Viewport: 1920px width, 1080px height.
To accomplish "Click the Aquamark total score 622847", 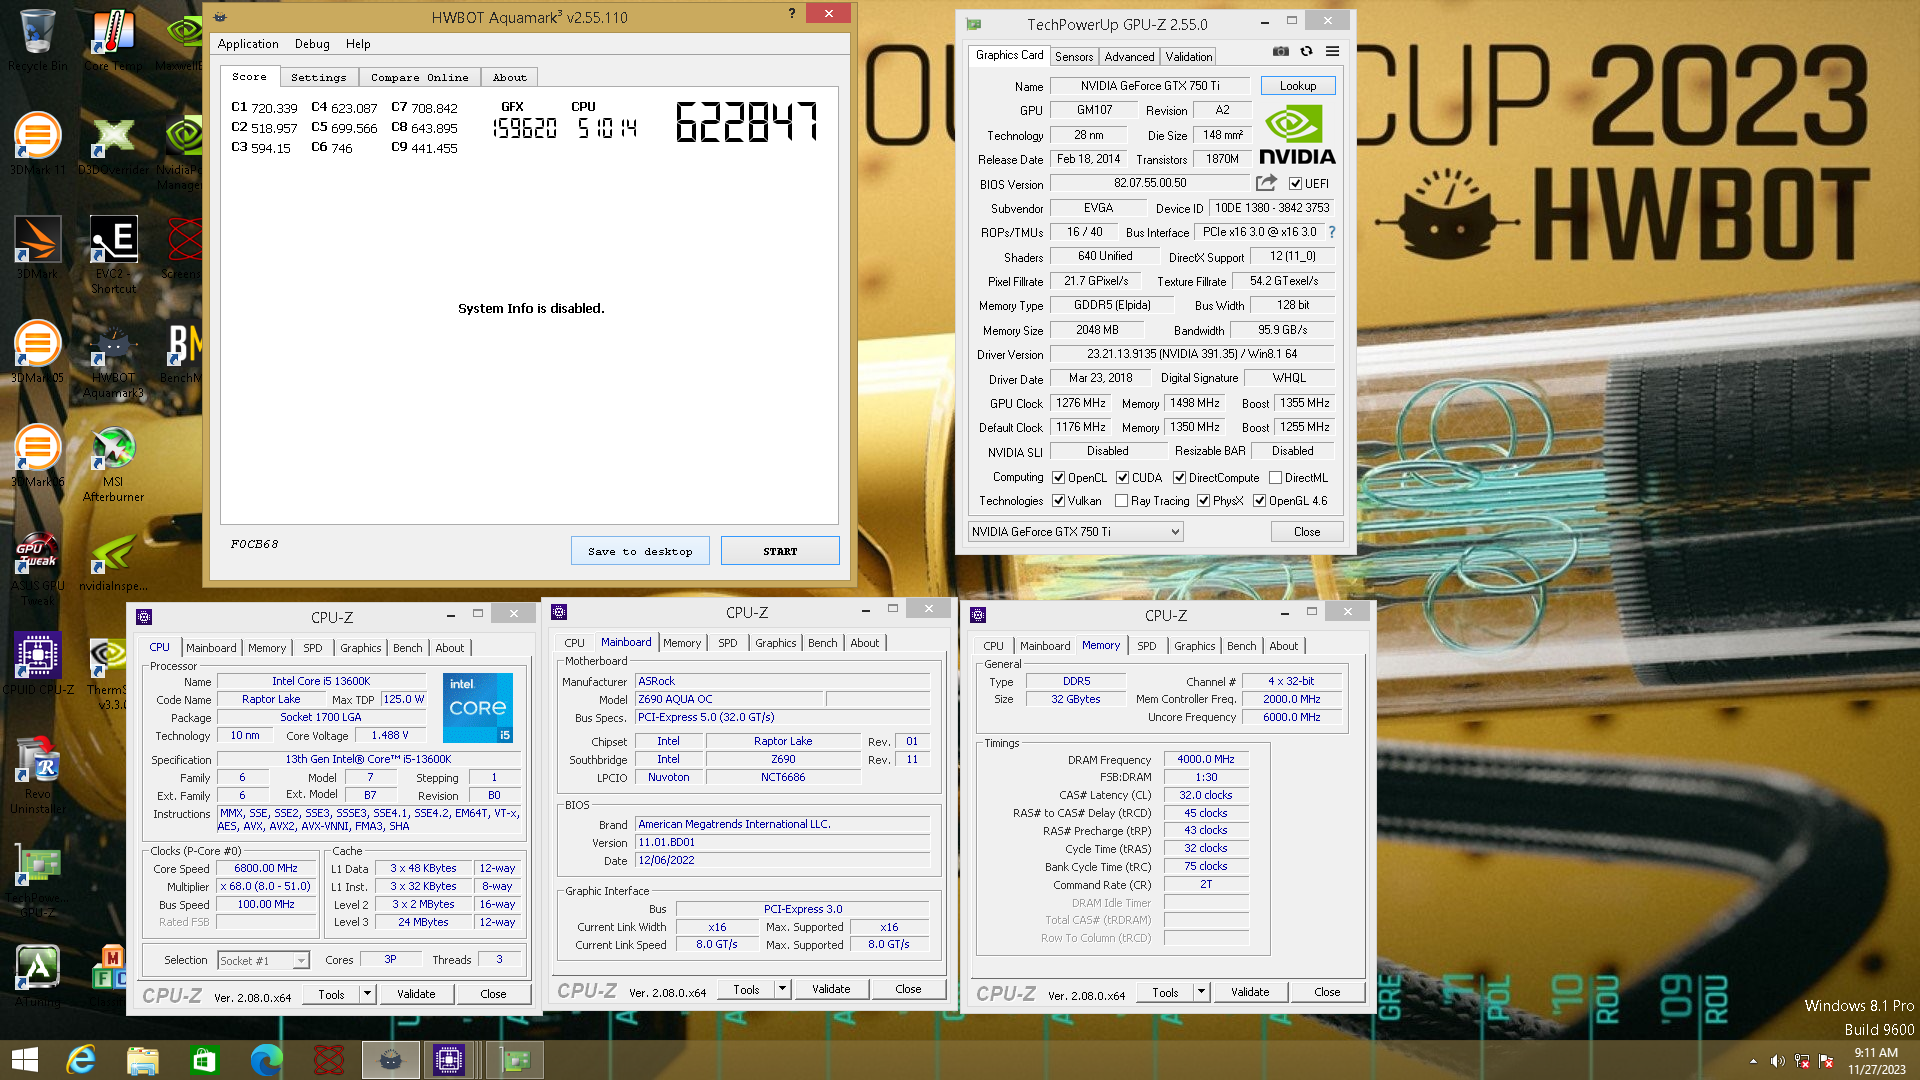I will pyautogui.click(x=747, y=122).
